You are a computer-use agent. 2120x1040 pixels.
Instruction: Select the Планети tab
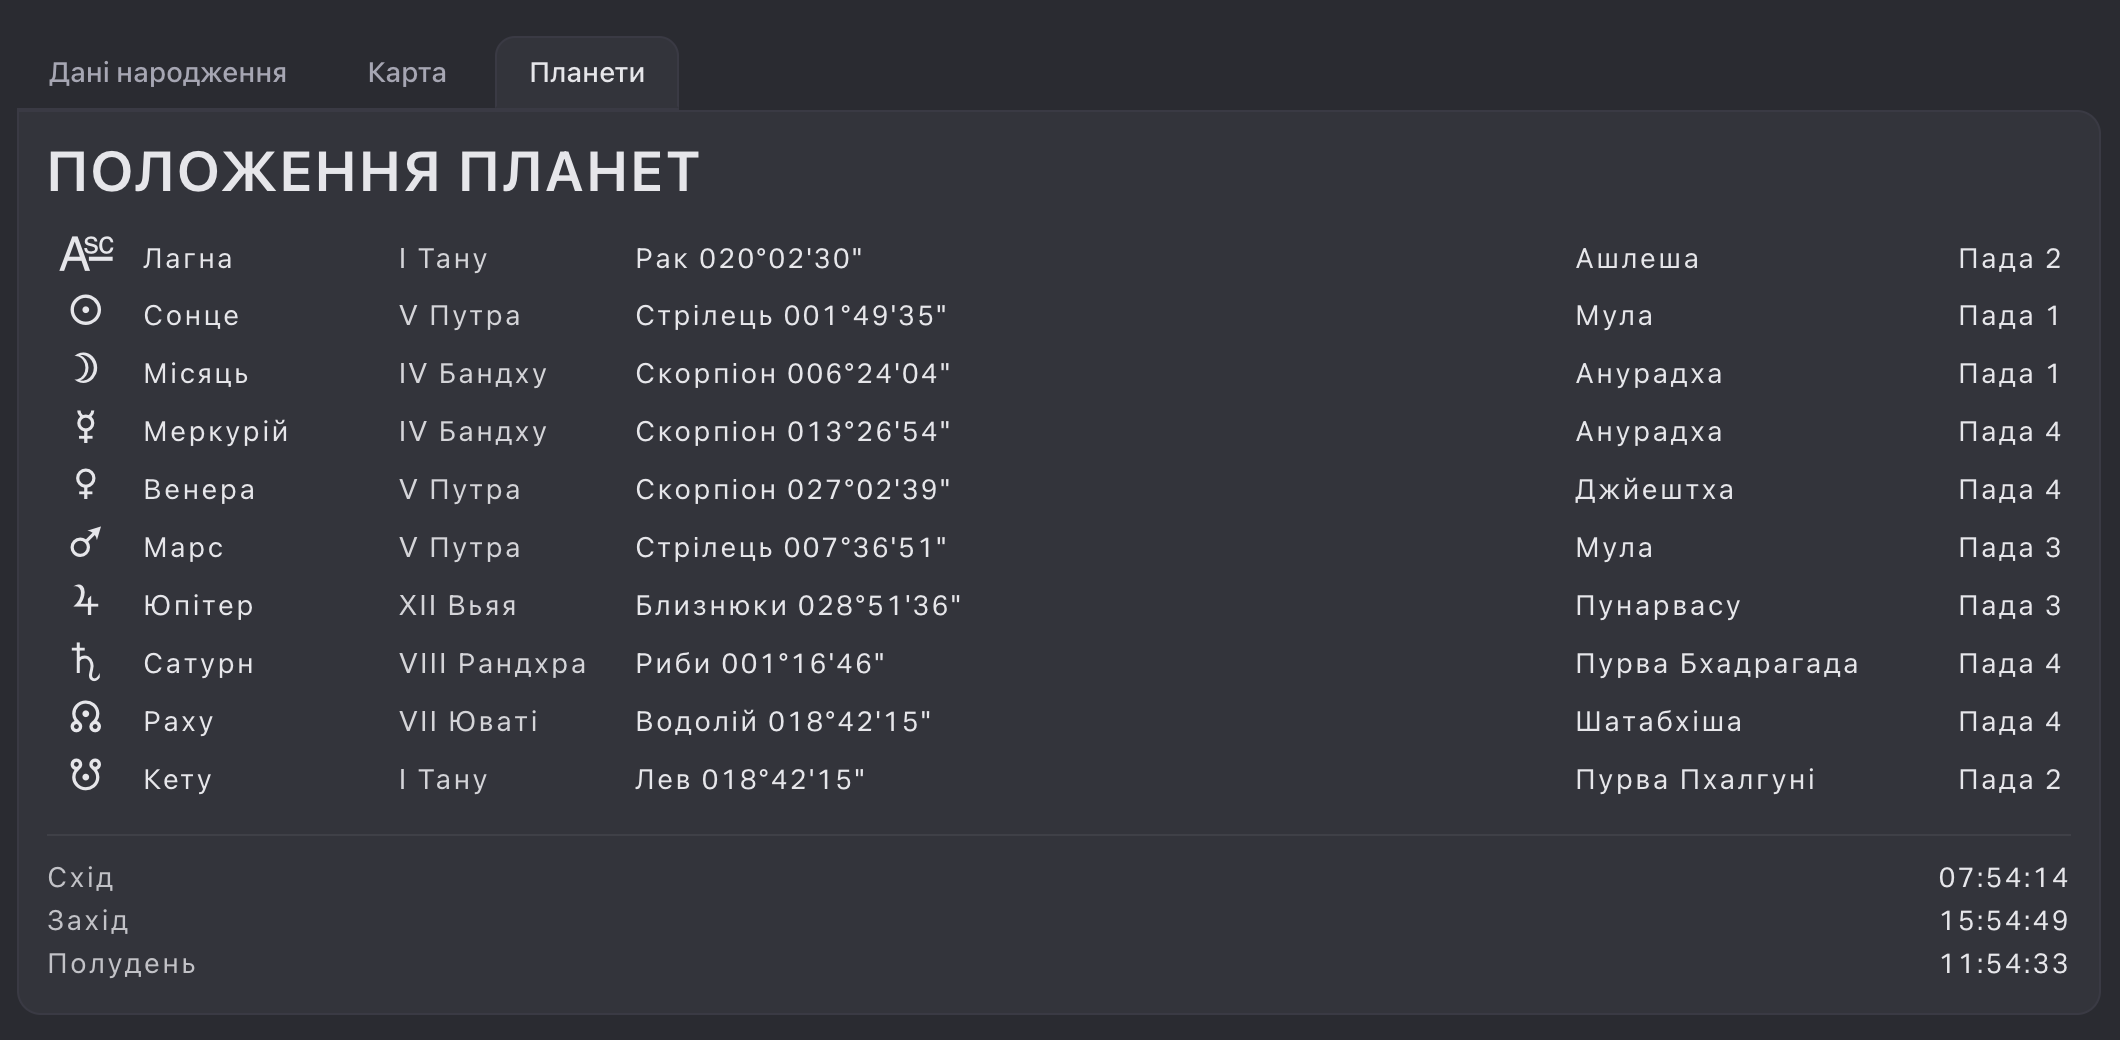(x=587, y=73)
